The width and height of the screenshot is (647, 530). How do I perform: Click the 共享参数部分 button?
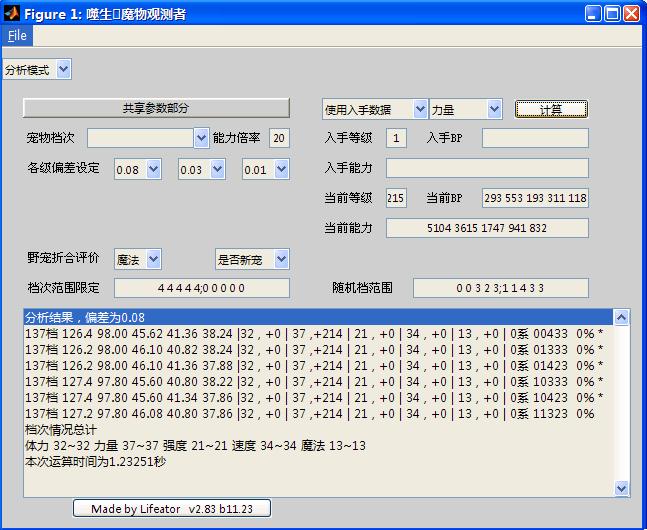[156, 108]
